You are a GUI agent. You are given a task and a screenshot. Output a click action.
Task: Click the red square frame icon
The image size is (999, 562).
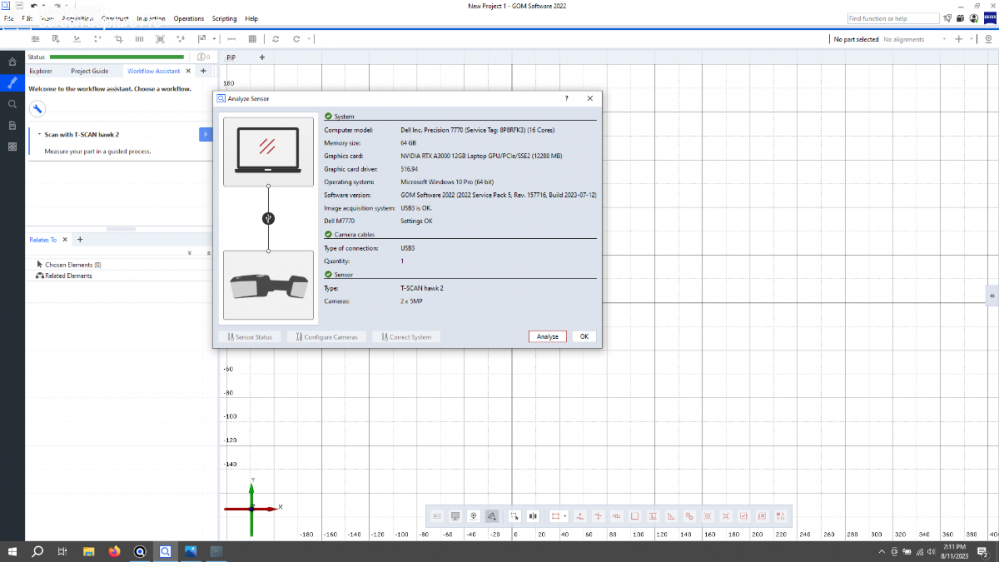(x=635, y=516)
